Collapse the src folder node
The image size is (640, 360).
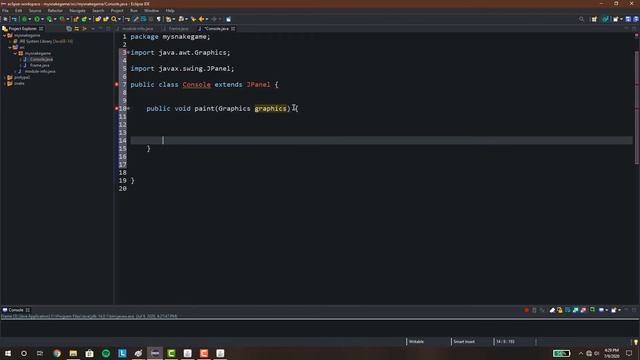(x=10, y=47)
